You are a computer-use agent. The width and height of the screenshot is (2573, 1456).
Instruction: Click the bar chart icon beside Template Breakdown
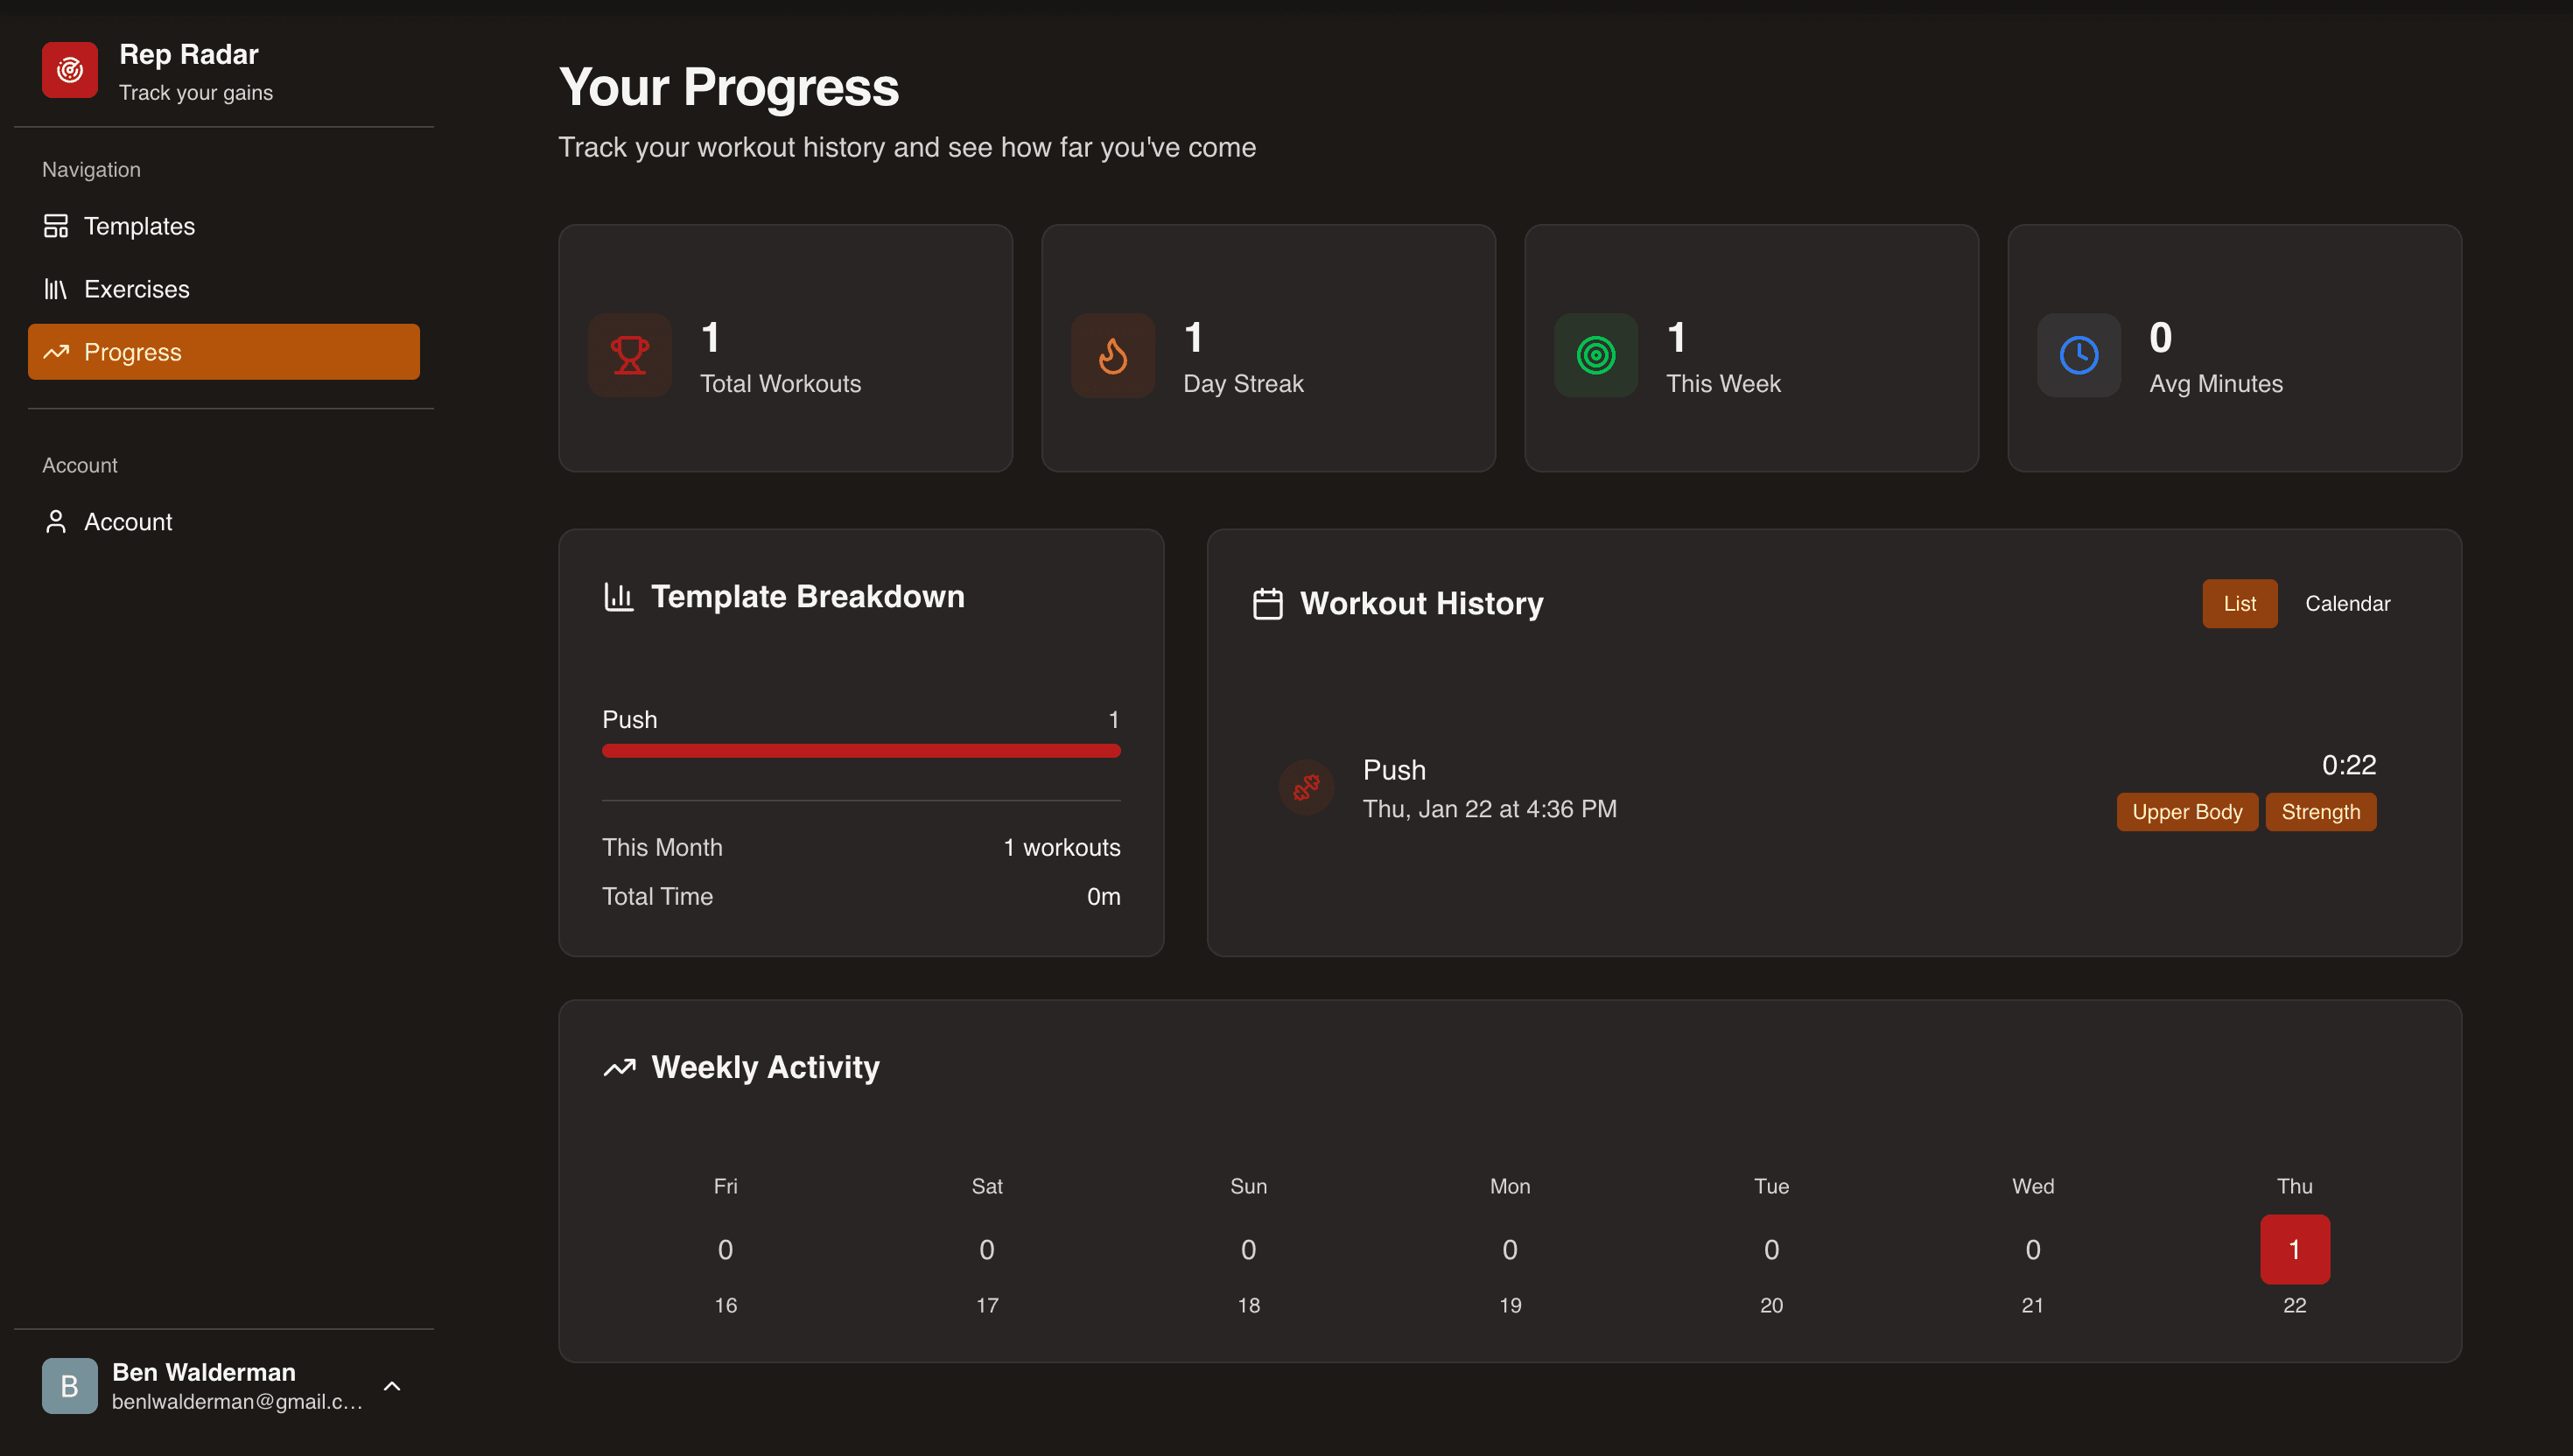[619, 597]
